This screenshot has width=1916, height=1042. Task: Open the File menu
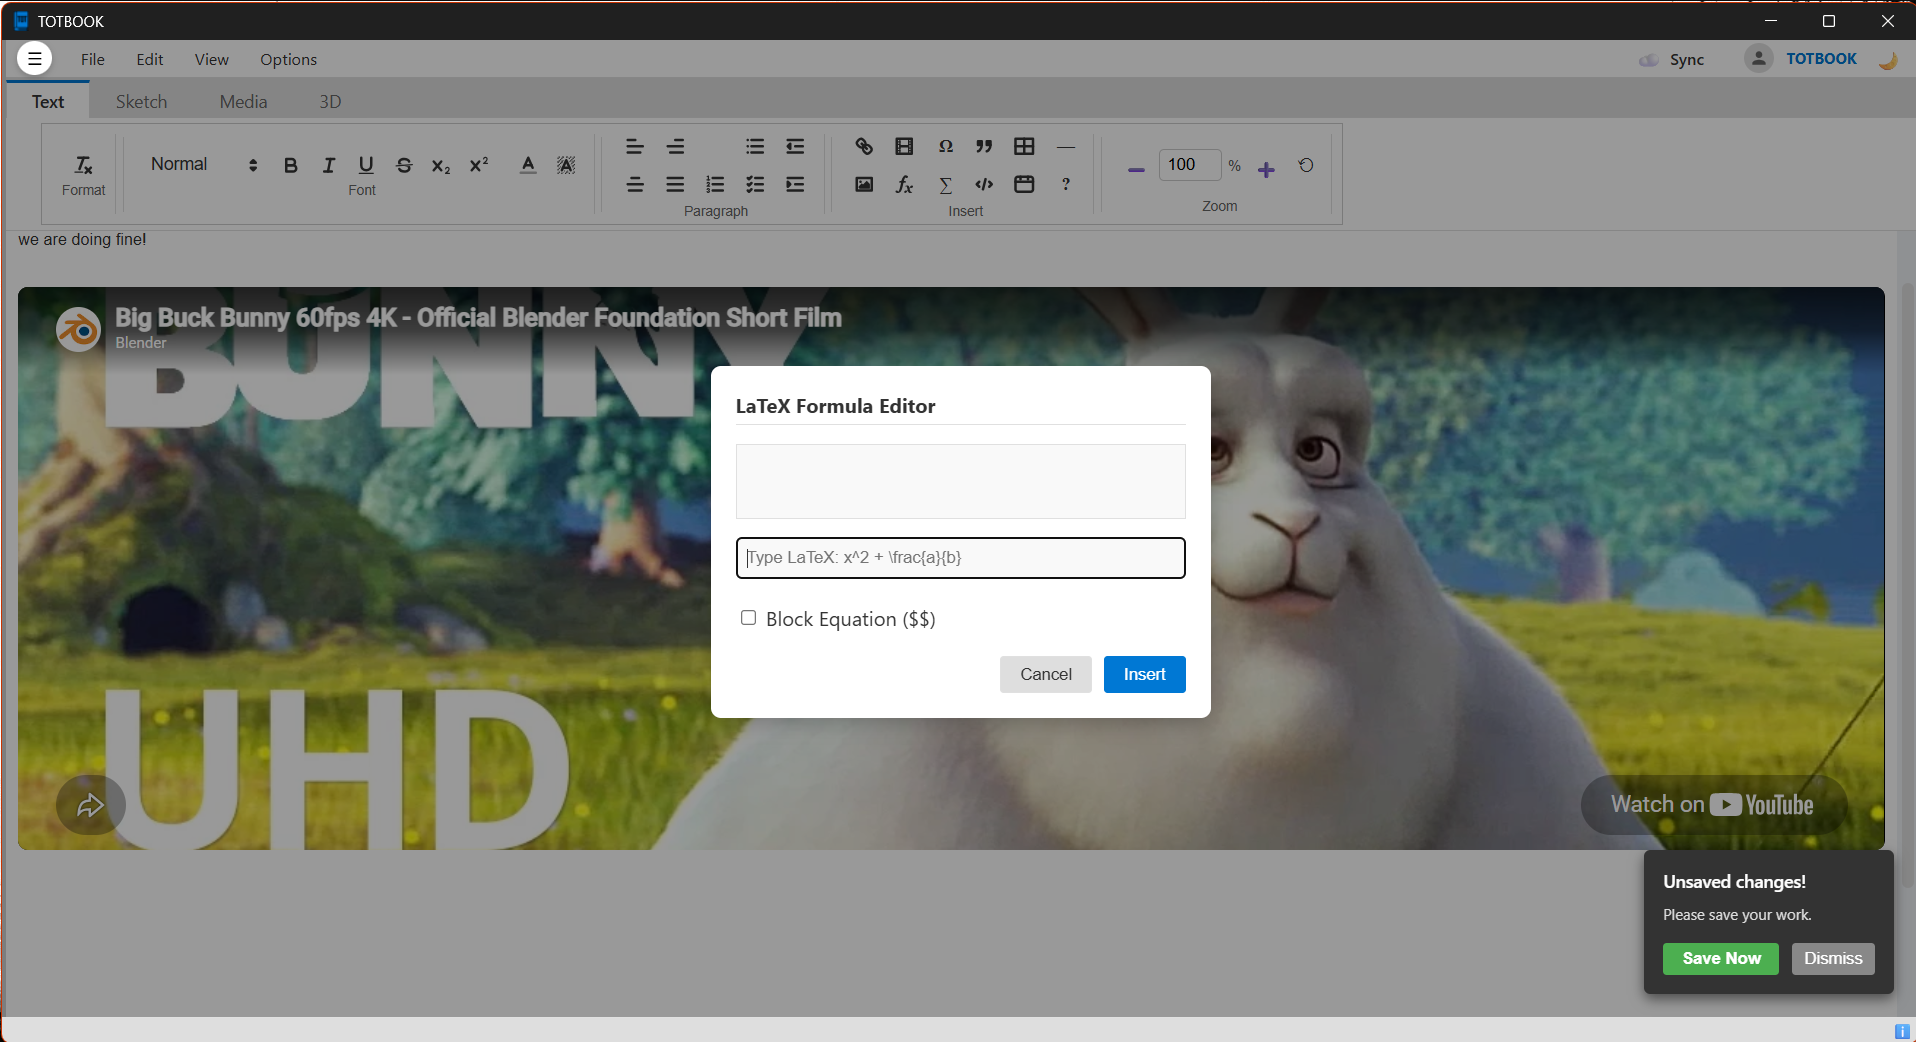tap(92, 59)
